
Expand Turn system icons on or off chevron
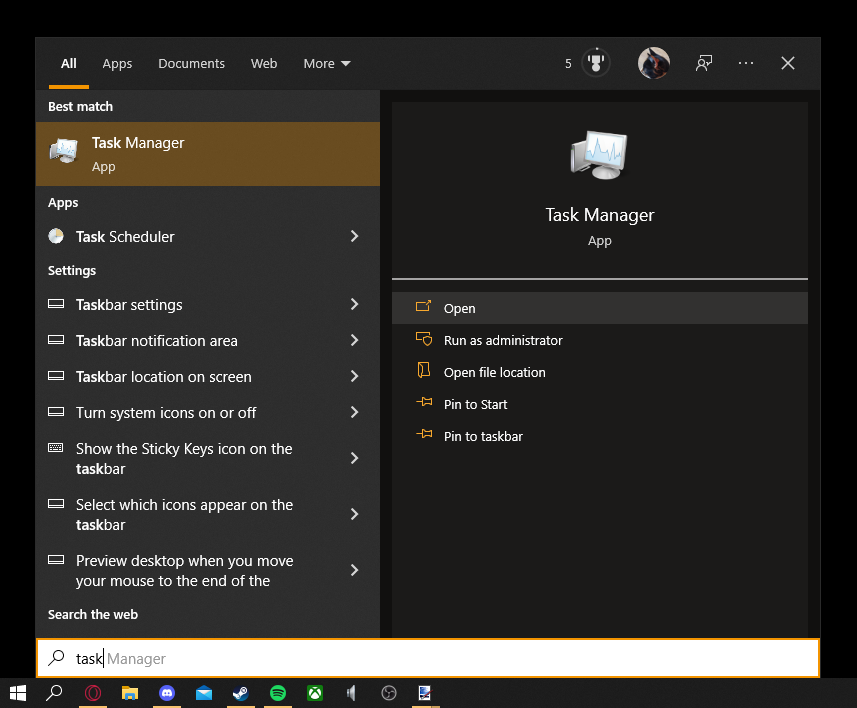tap(354, 412)
